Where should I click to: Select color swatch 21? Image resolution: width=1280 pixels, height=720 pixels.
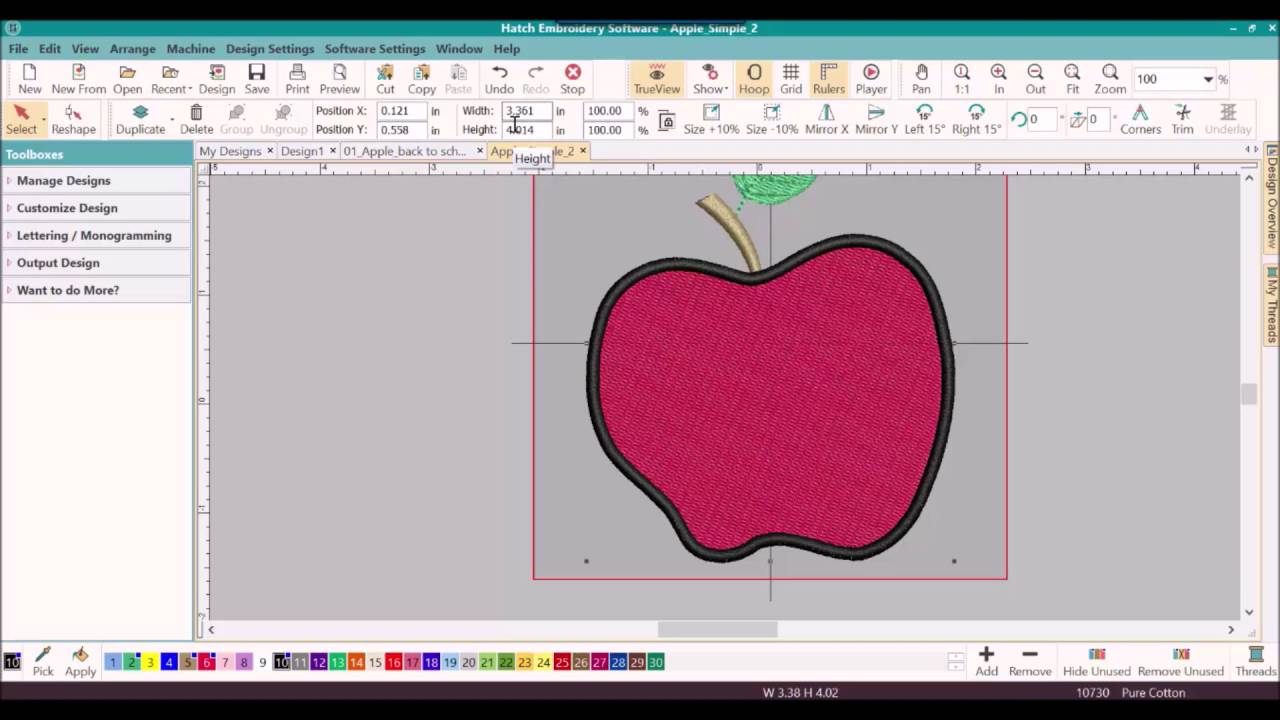pyautogui.click(x=487, y=662)
